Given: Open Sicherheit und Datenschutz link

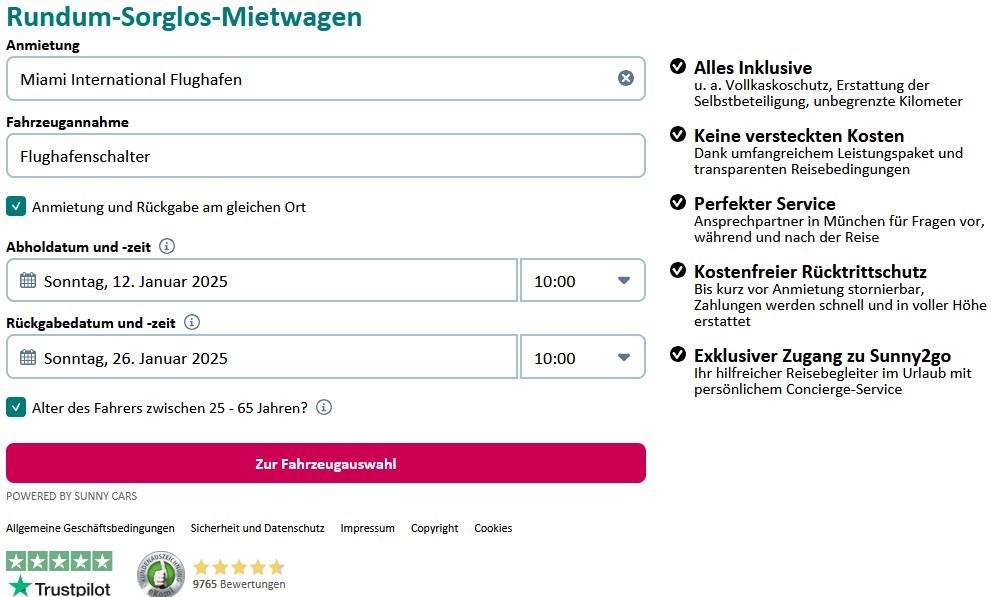Looking at the screenshot, I should 257,528.
